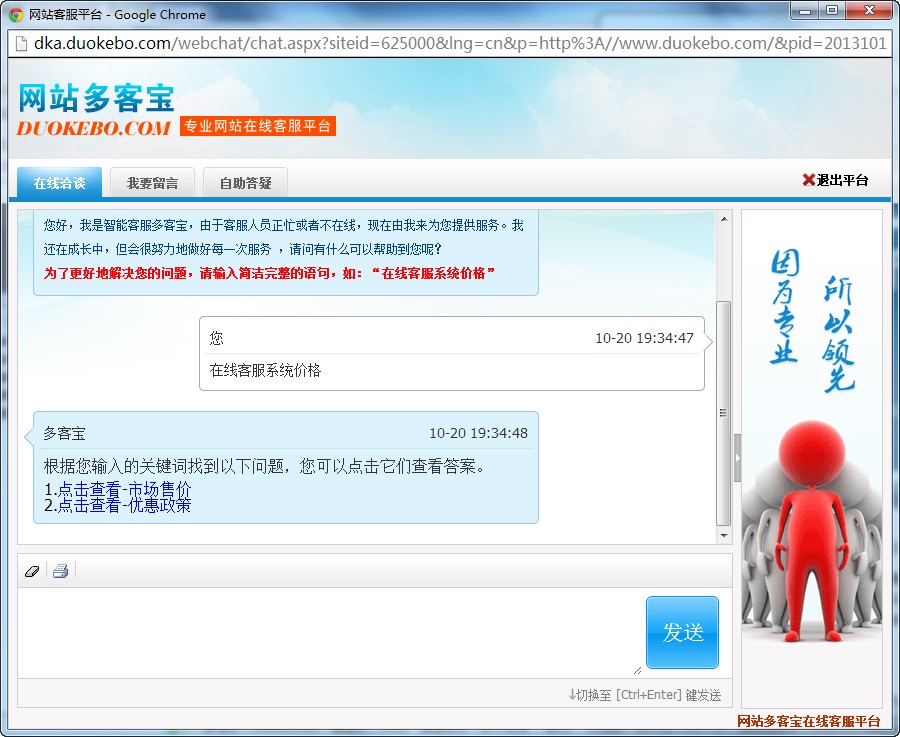Screen dimensions: 900x737
Task: Click the browser address bar URL
Action: pyautogui.click(x=450, y=44)
